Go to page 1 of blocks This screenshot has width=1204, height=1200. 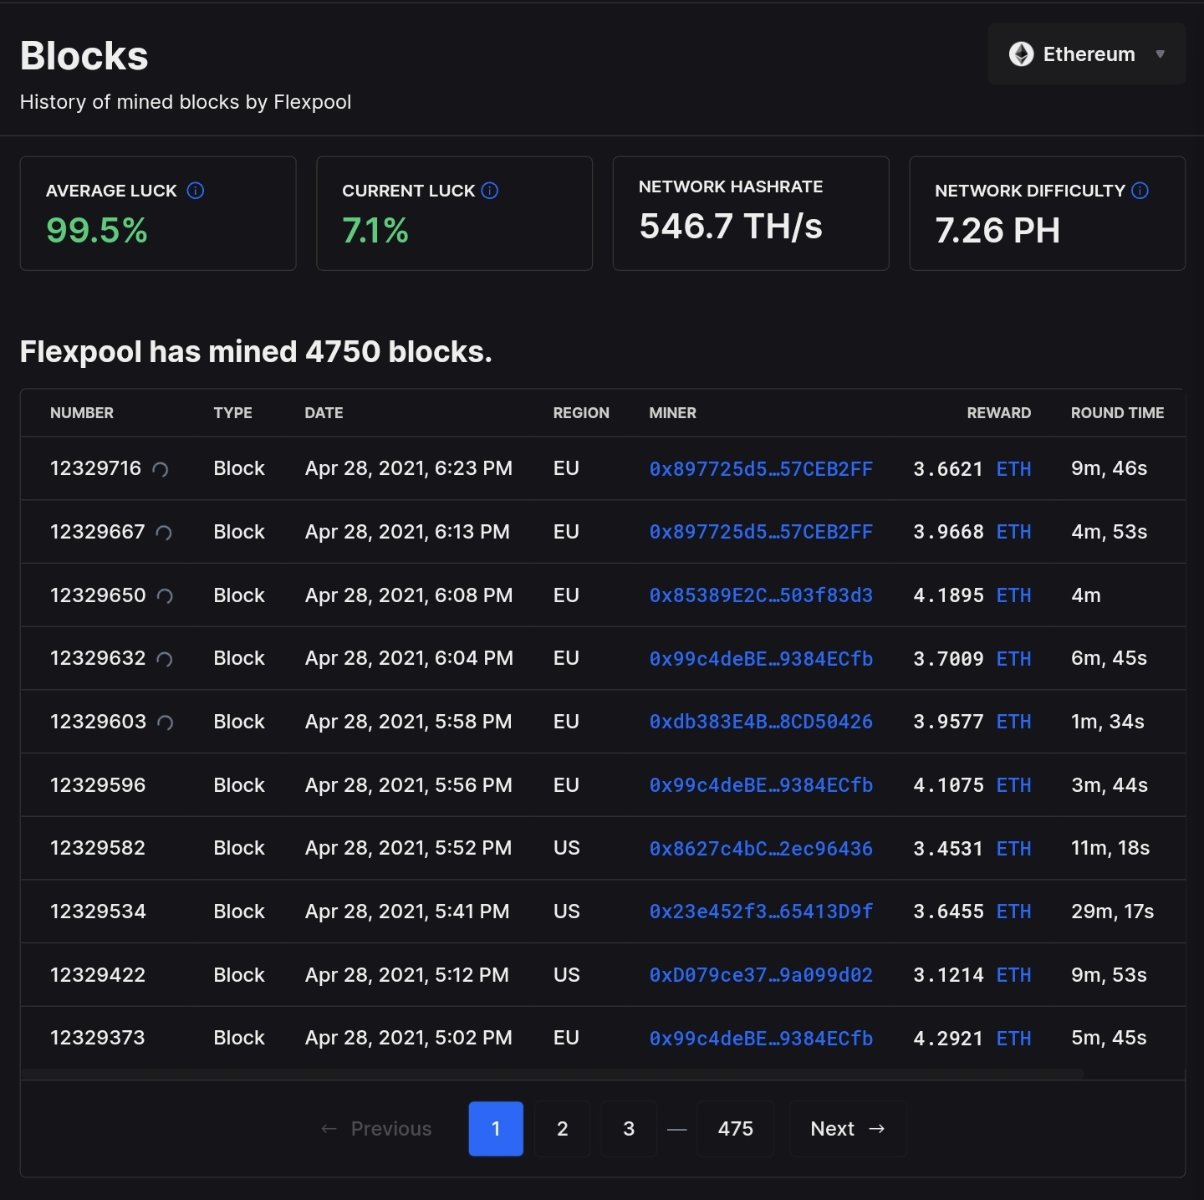point(496,1129)
